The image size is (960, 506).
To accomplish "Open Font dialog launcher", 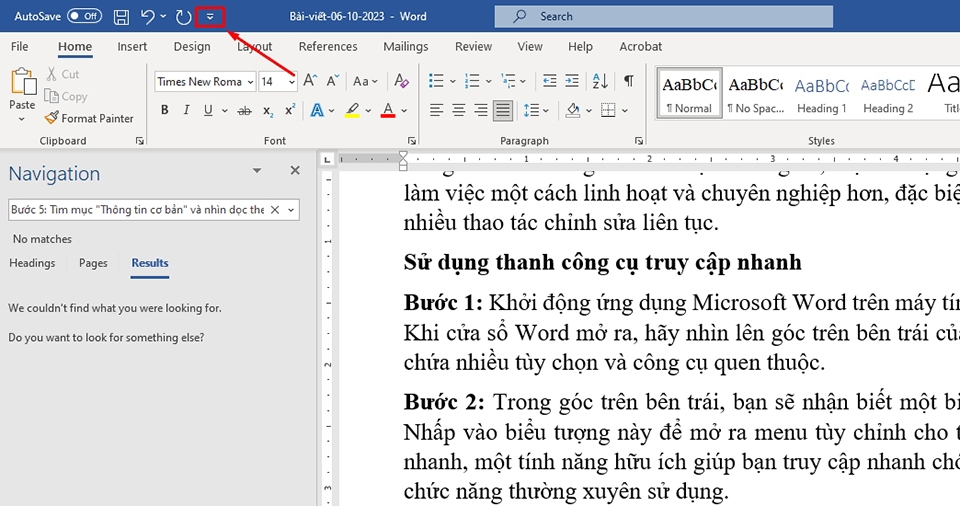I will pos(411,141).
